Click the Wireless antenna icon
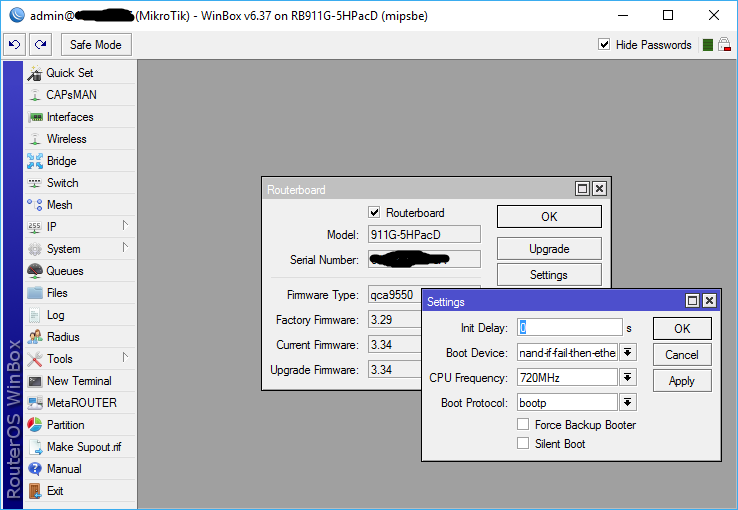738x510 pixels. (x=35, y=139)
